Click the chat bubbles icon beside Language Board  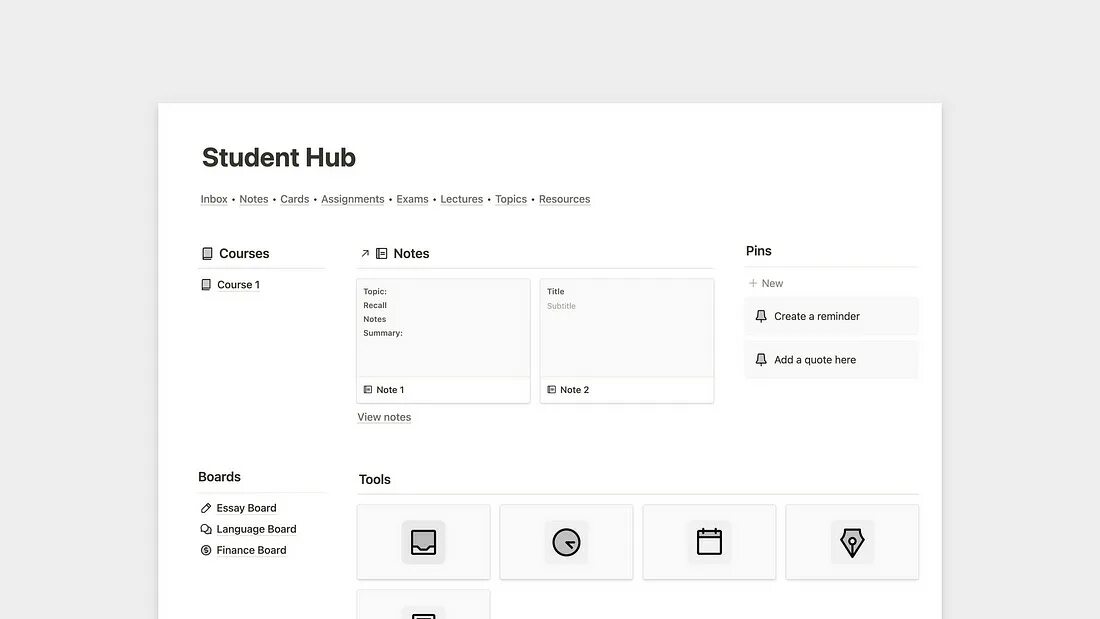coord(206,529)
